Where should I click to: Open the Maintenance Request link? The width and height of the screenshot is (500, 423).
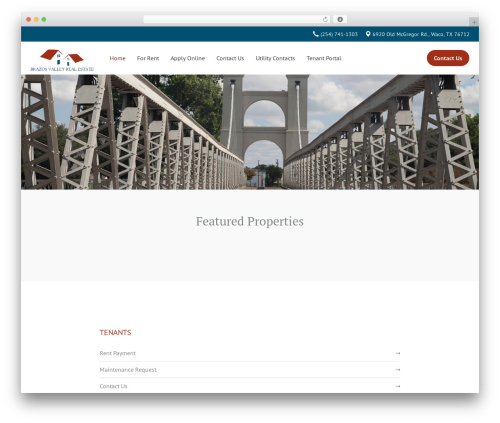tap(128, 370)
